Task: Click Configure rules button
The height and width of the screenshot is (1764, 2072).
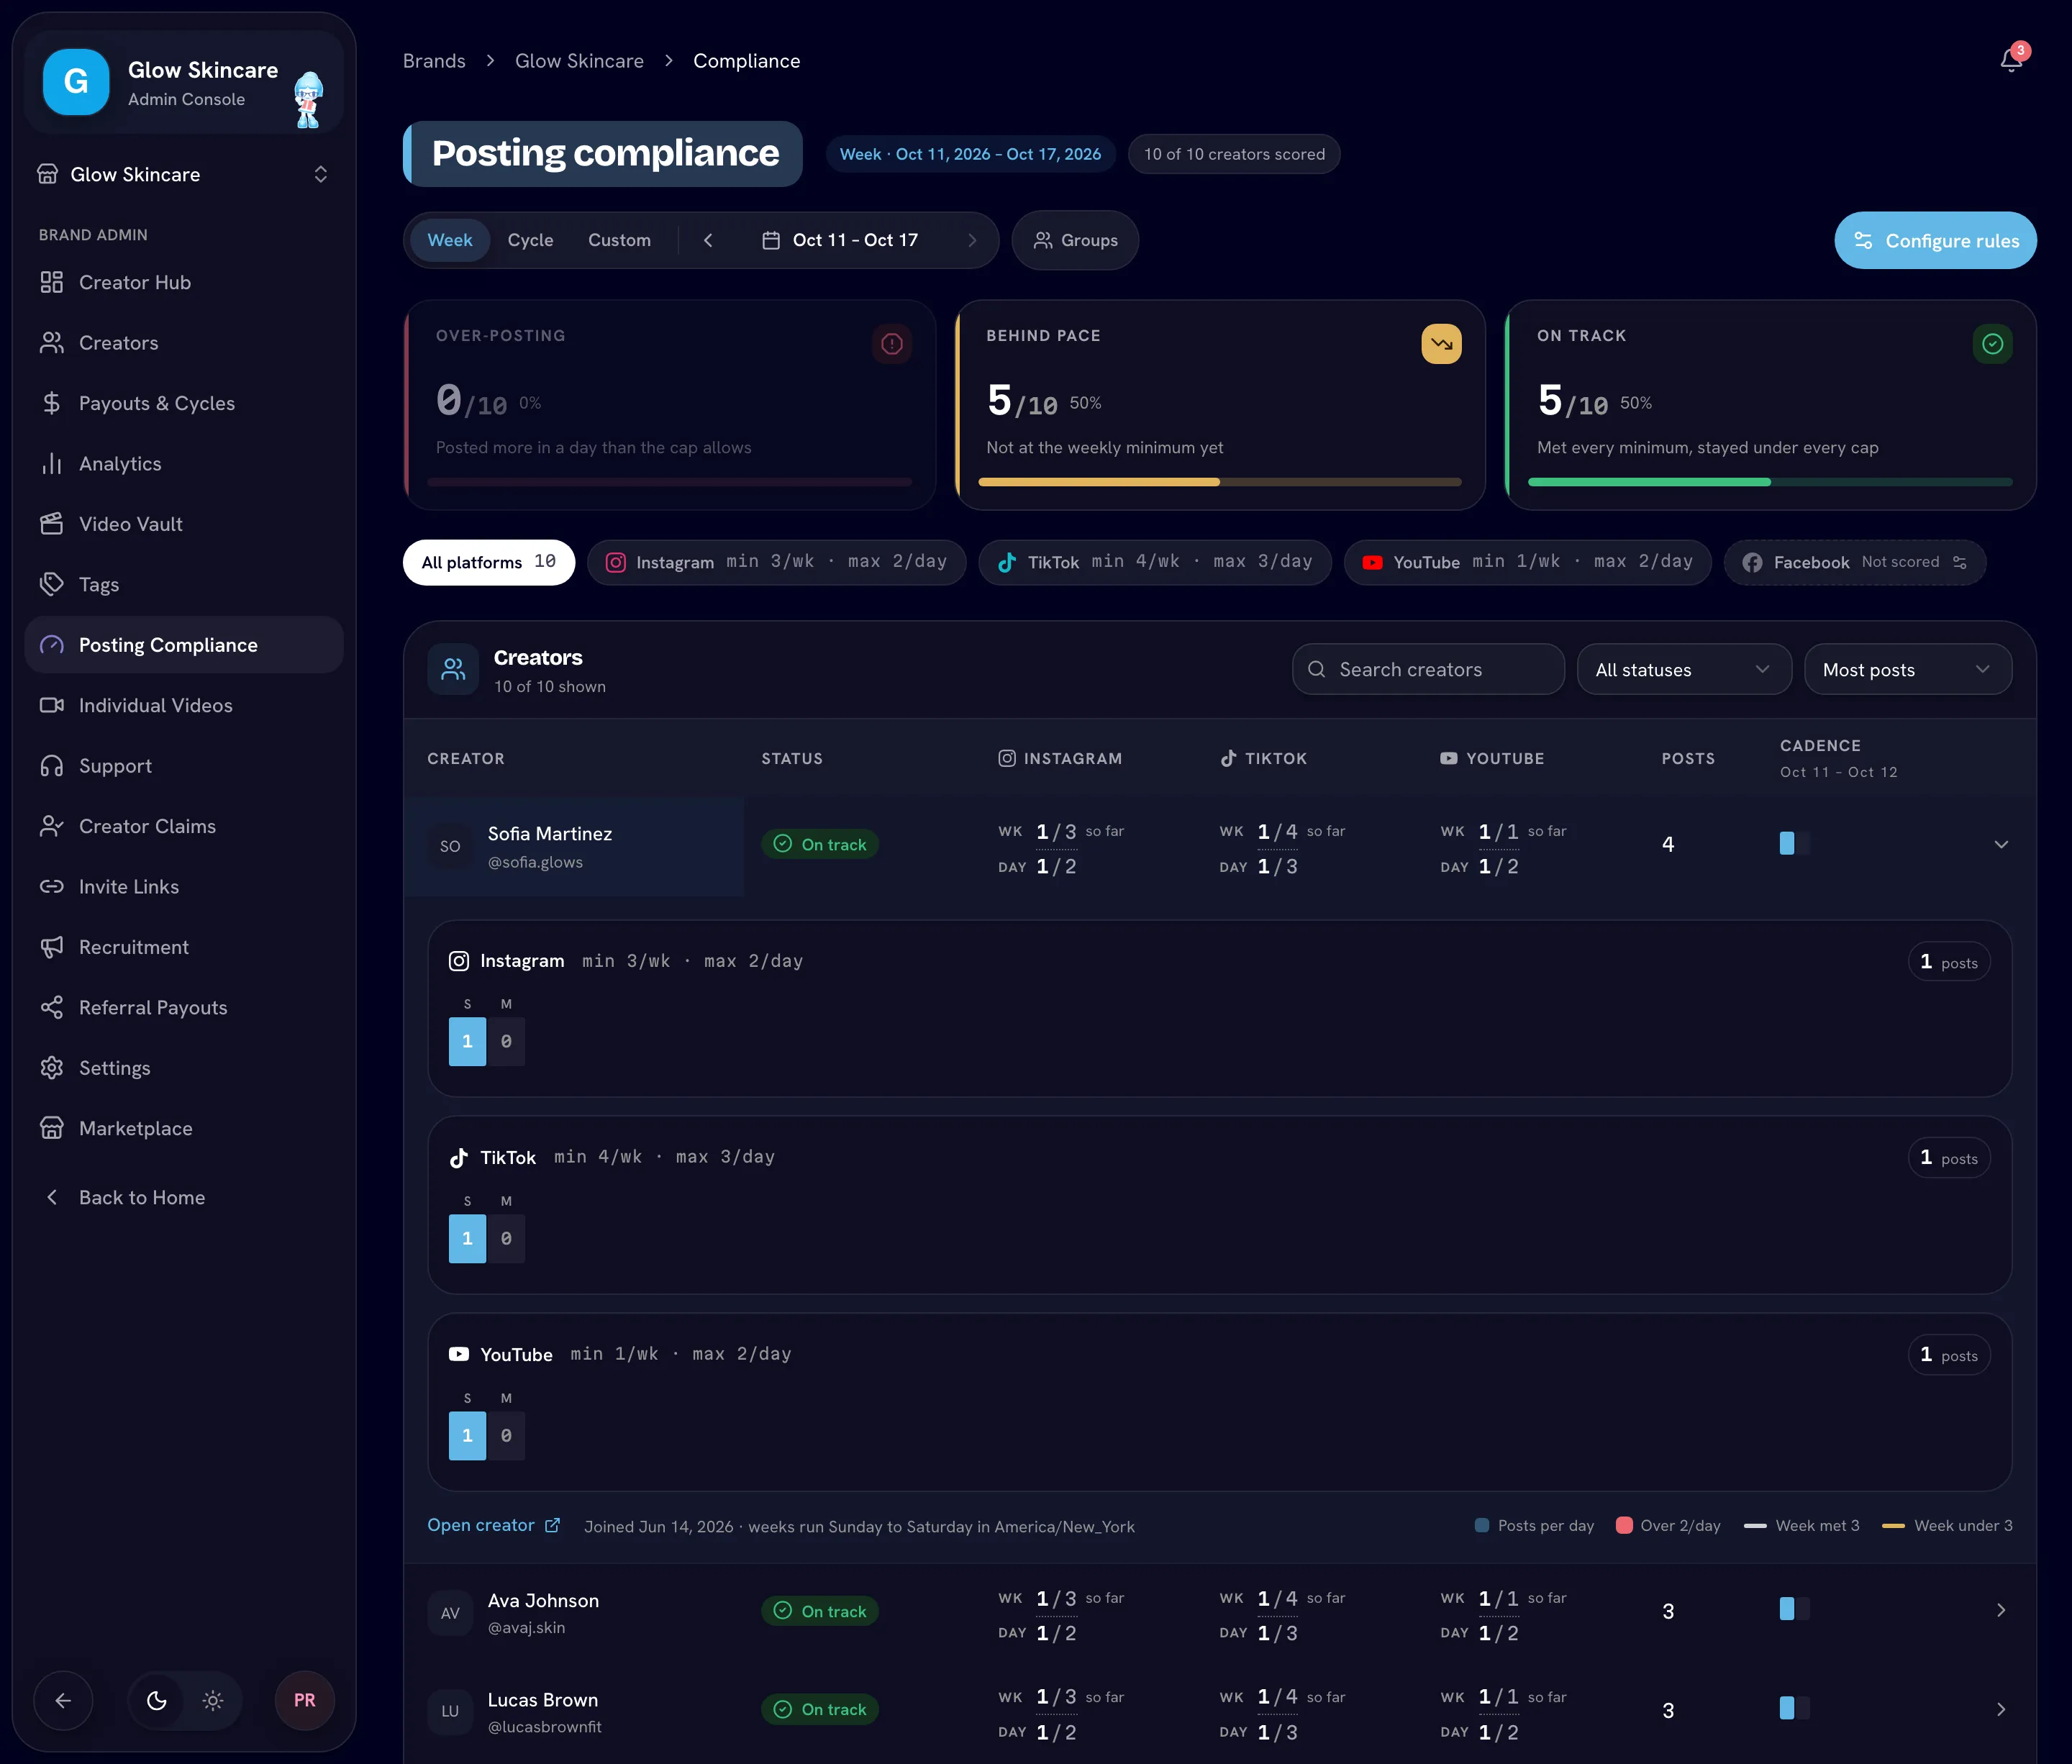Action: tap(1935, 240)
